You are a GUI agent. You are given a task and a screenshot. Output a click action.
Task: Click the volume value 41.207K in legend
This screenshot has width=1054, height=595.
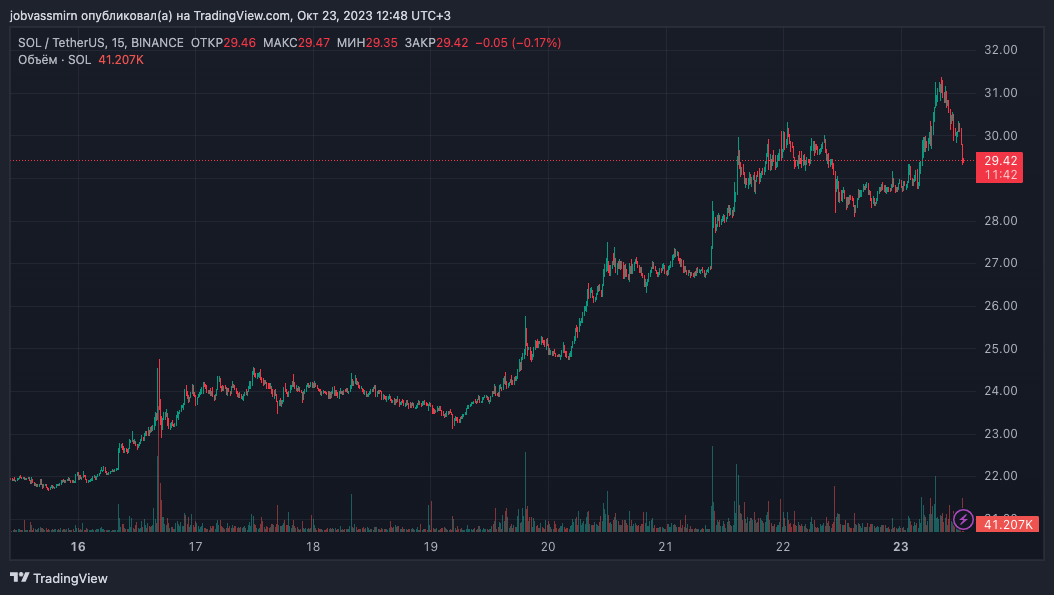click(x=121, y=60)
